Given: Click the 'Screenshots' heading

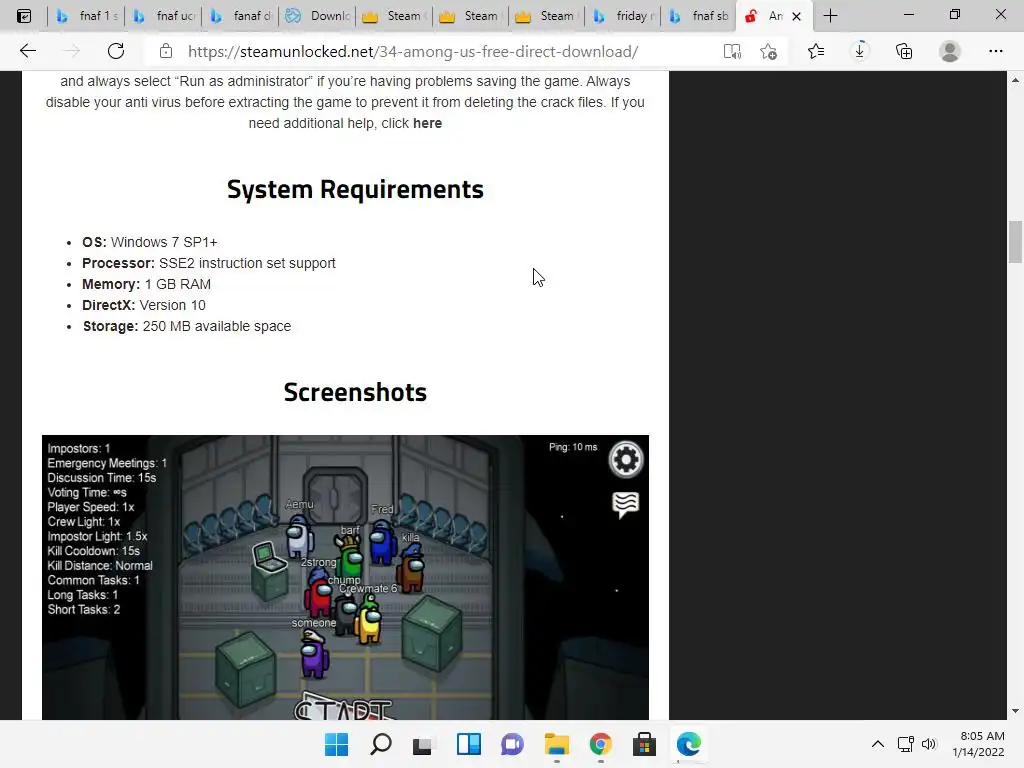Looking at the screenshot, I should [x=355, y=392].
